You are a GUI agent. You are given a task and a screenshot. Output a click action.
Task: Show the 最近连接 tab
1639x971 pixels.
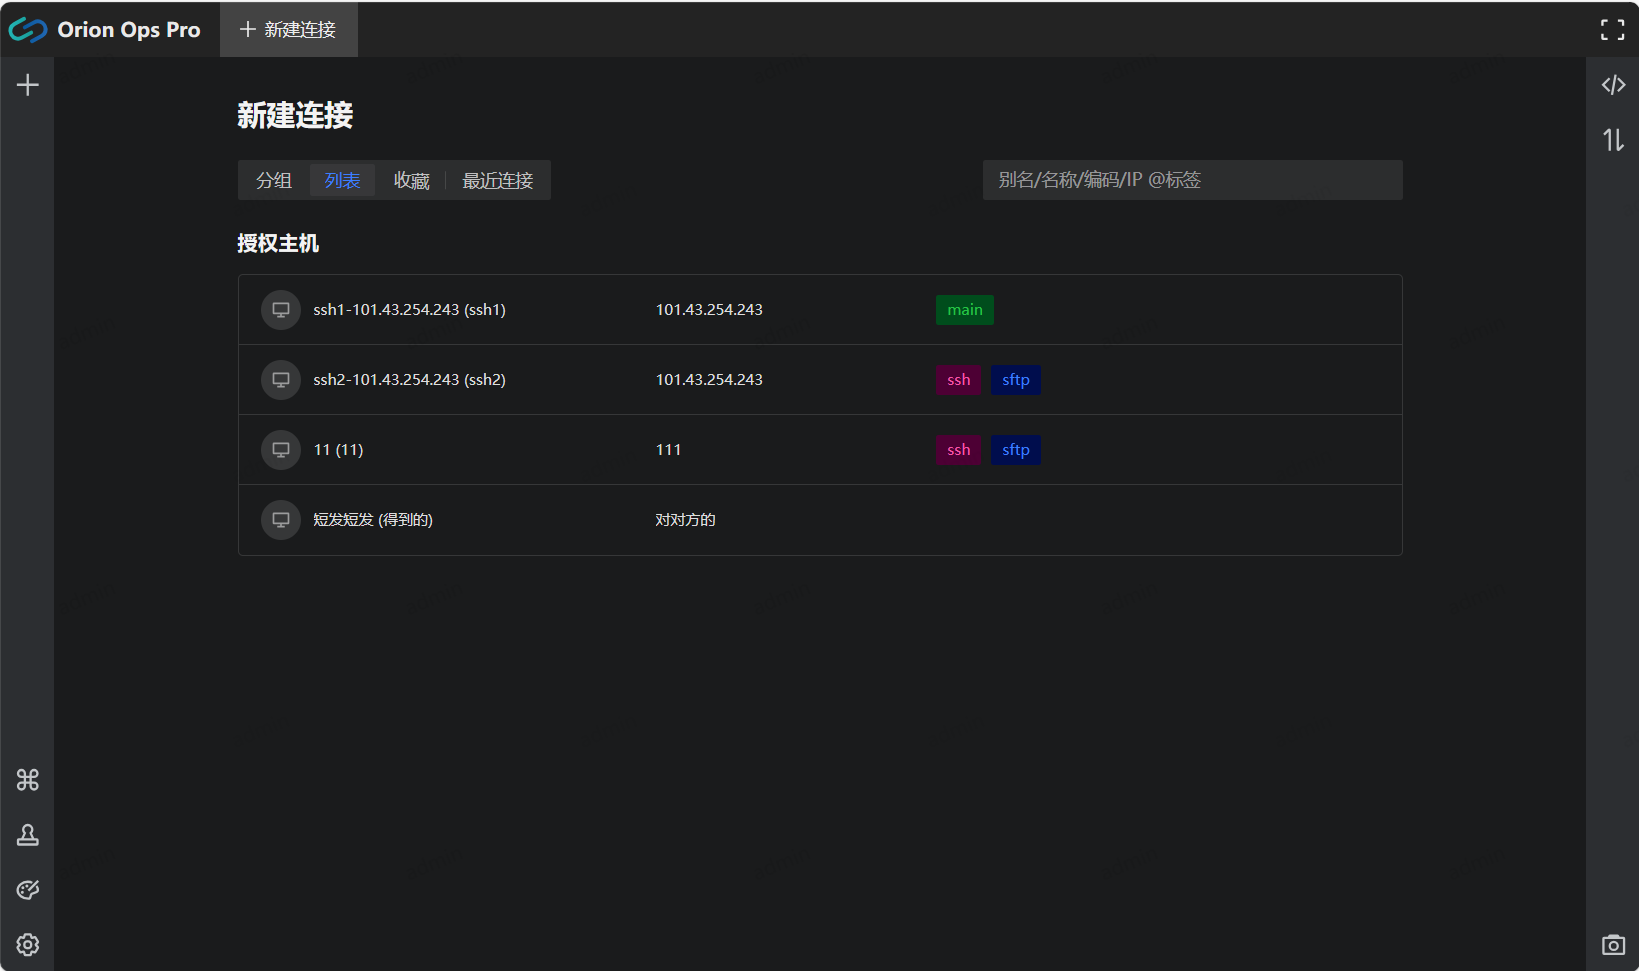(x=497, y=180)
